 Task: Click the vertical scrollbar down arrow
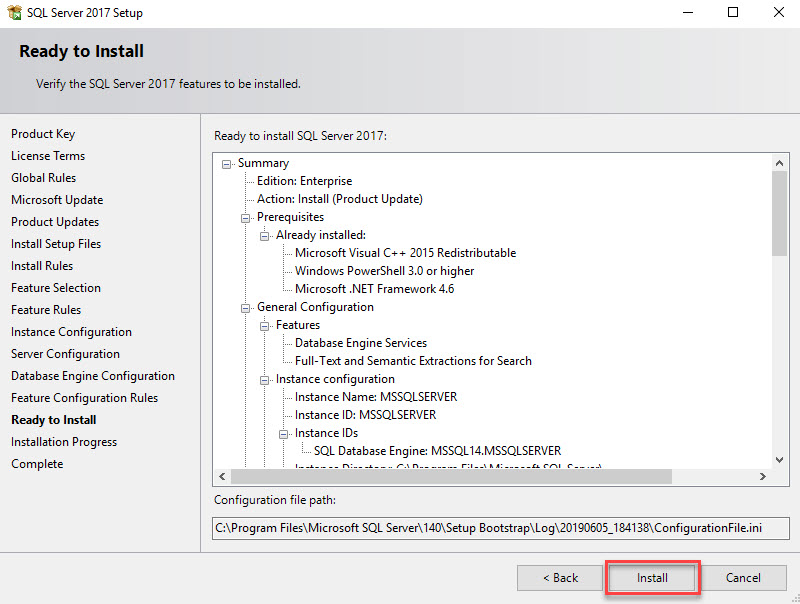click(x=779, y=460)
